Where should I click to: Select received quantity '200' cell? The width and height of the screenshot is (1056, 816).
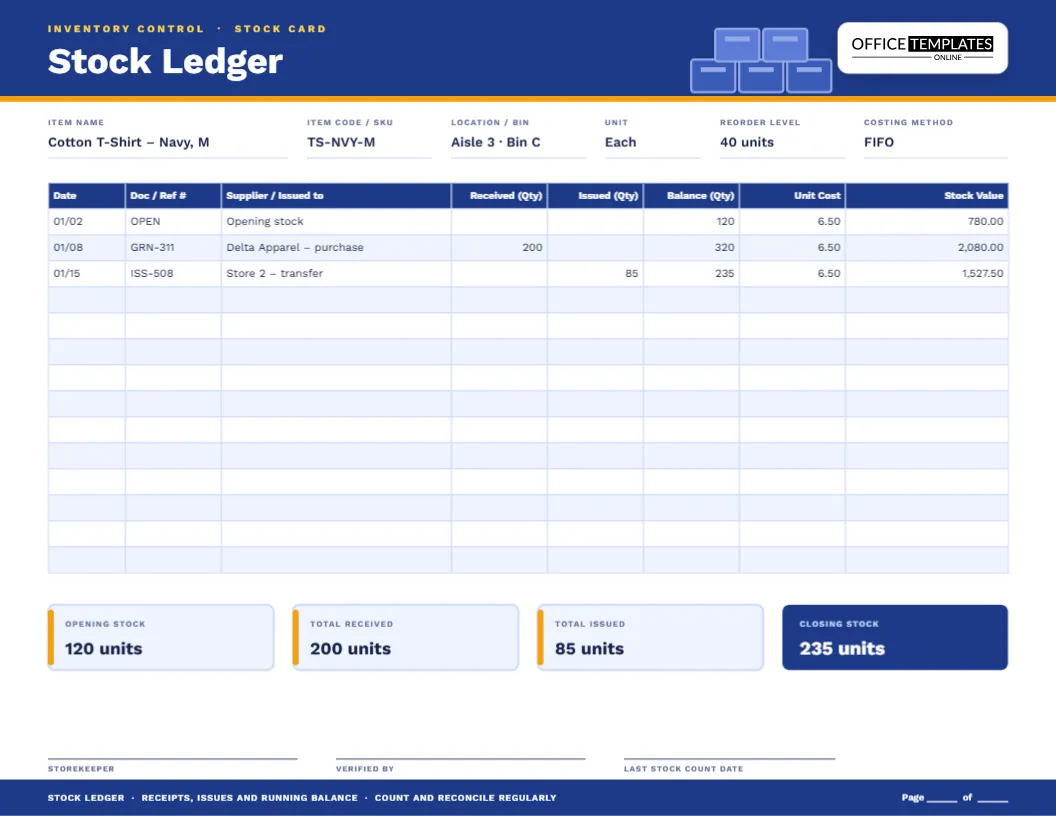500,247
